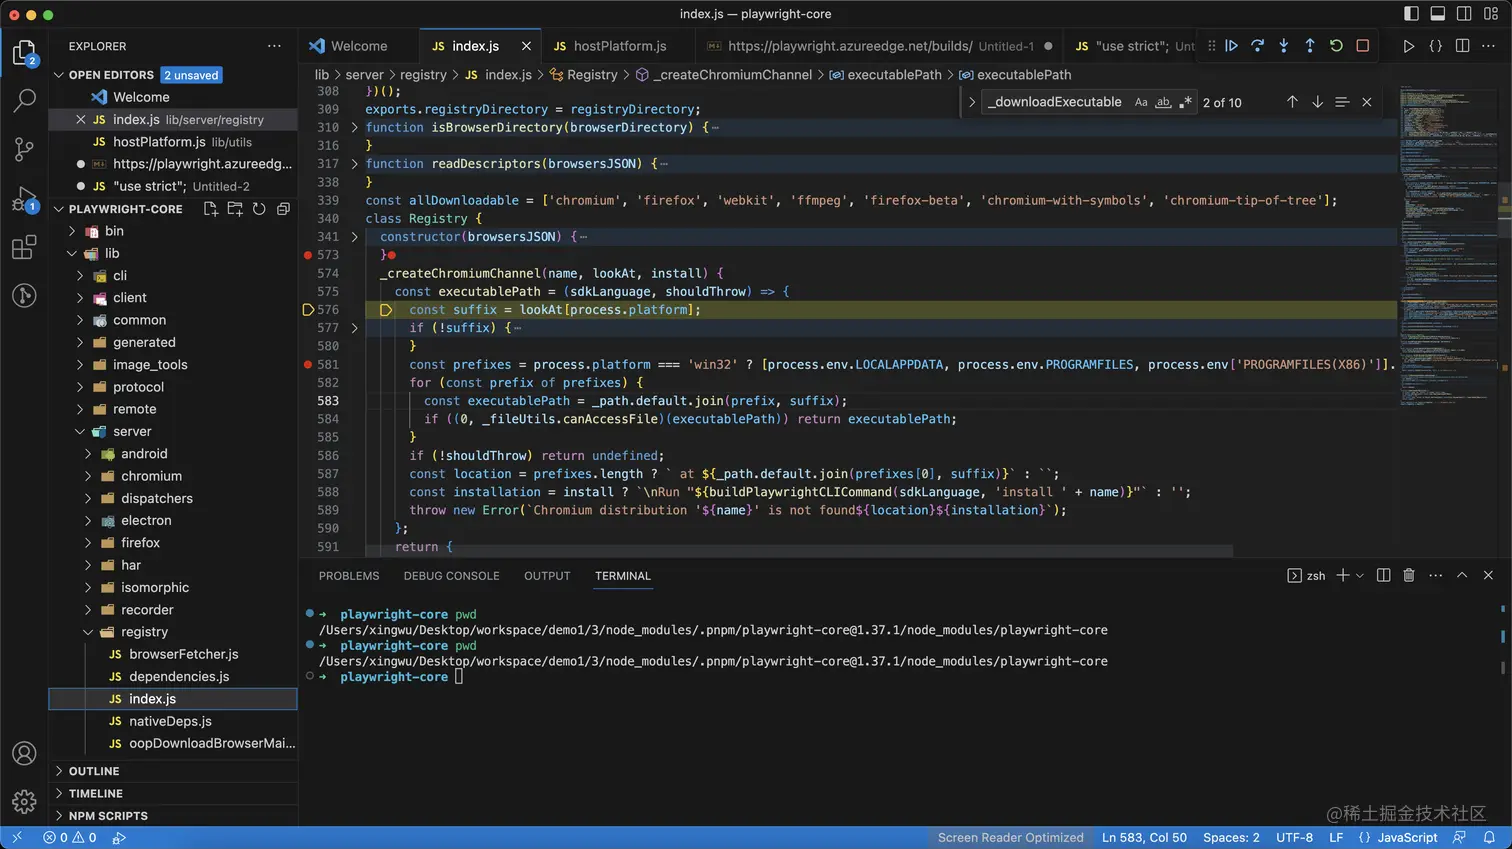The width and height of the screenshot is (1512, 849).
Task: Change encoding via UTF-8 status item
Action: tap(1294, 838)
